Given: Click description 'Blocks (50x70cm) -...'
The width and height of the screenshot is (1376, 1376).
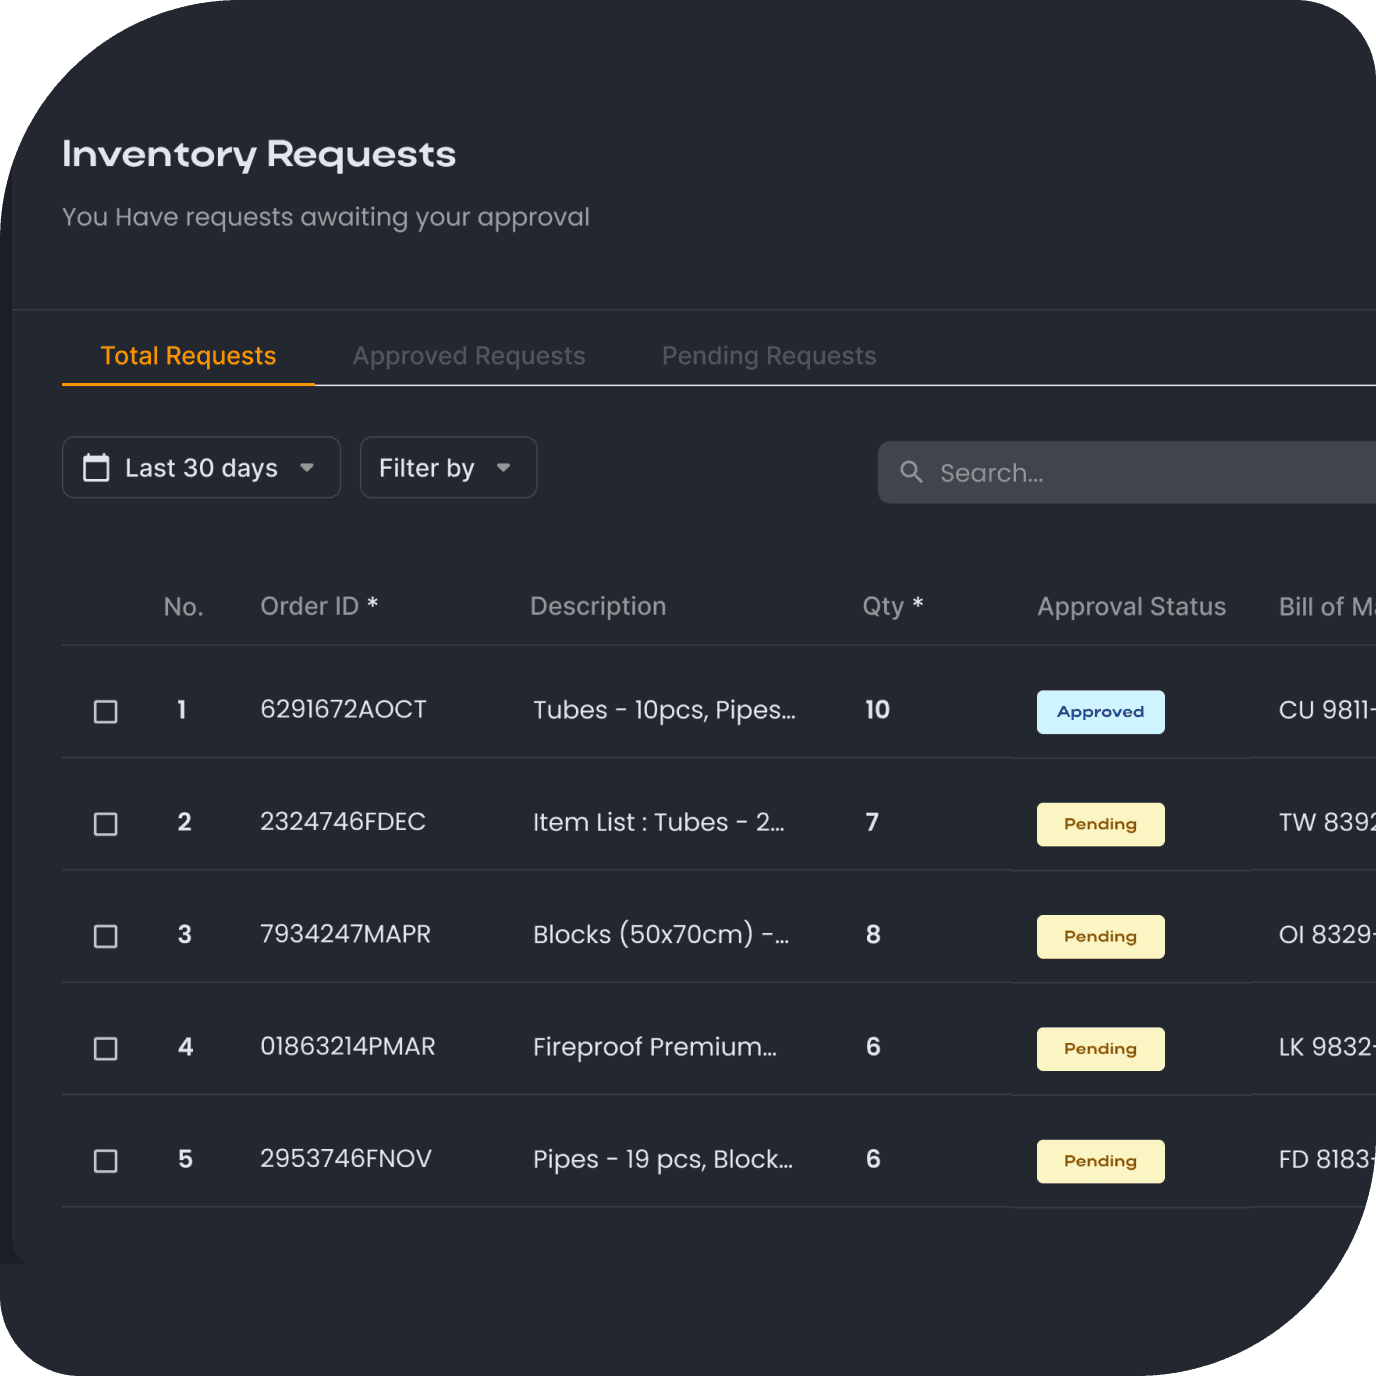Looking at the screenshot, I should pyautogui.click(x=661, y=934).
